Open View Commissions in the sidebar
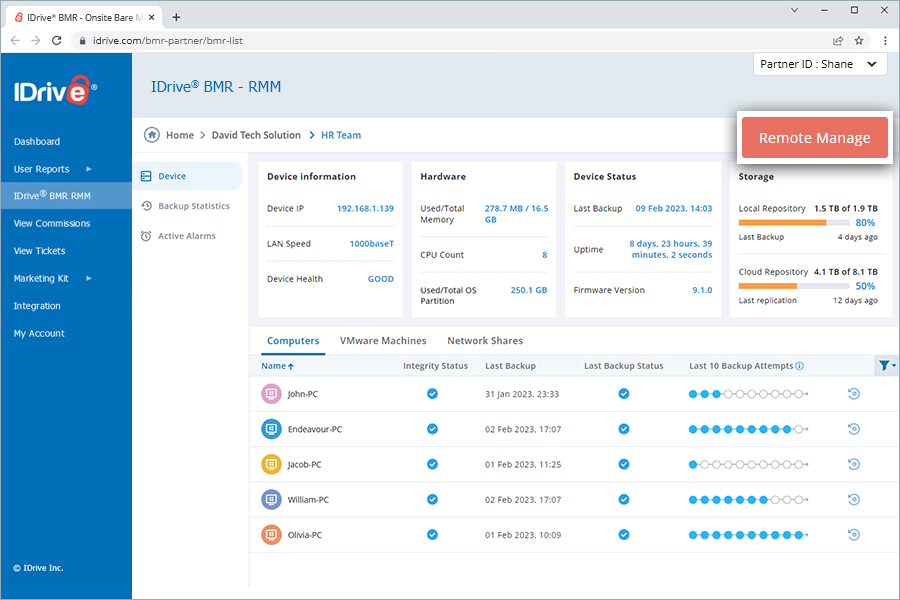900x600 pixels. point(52,223)
